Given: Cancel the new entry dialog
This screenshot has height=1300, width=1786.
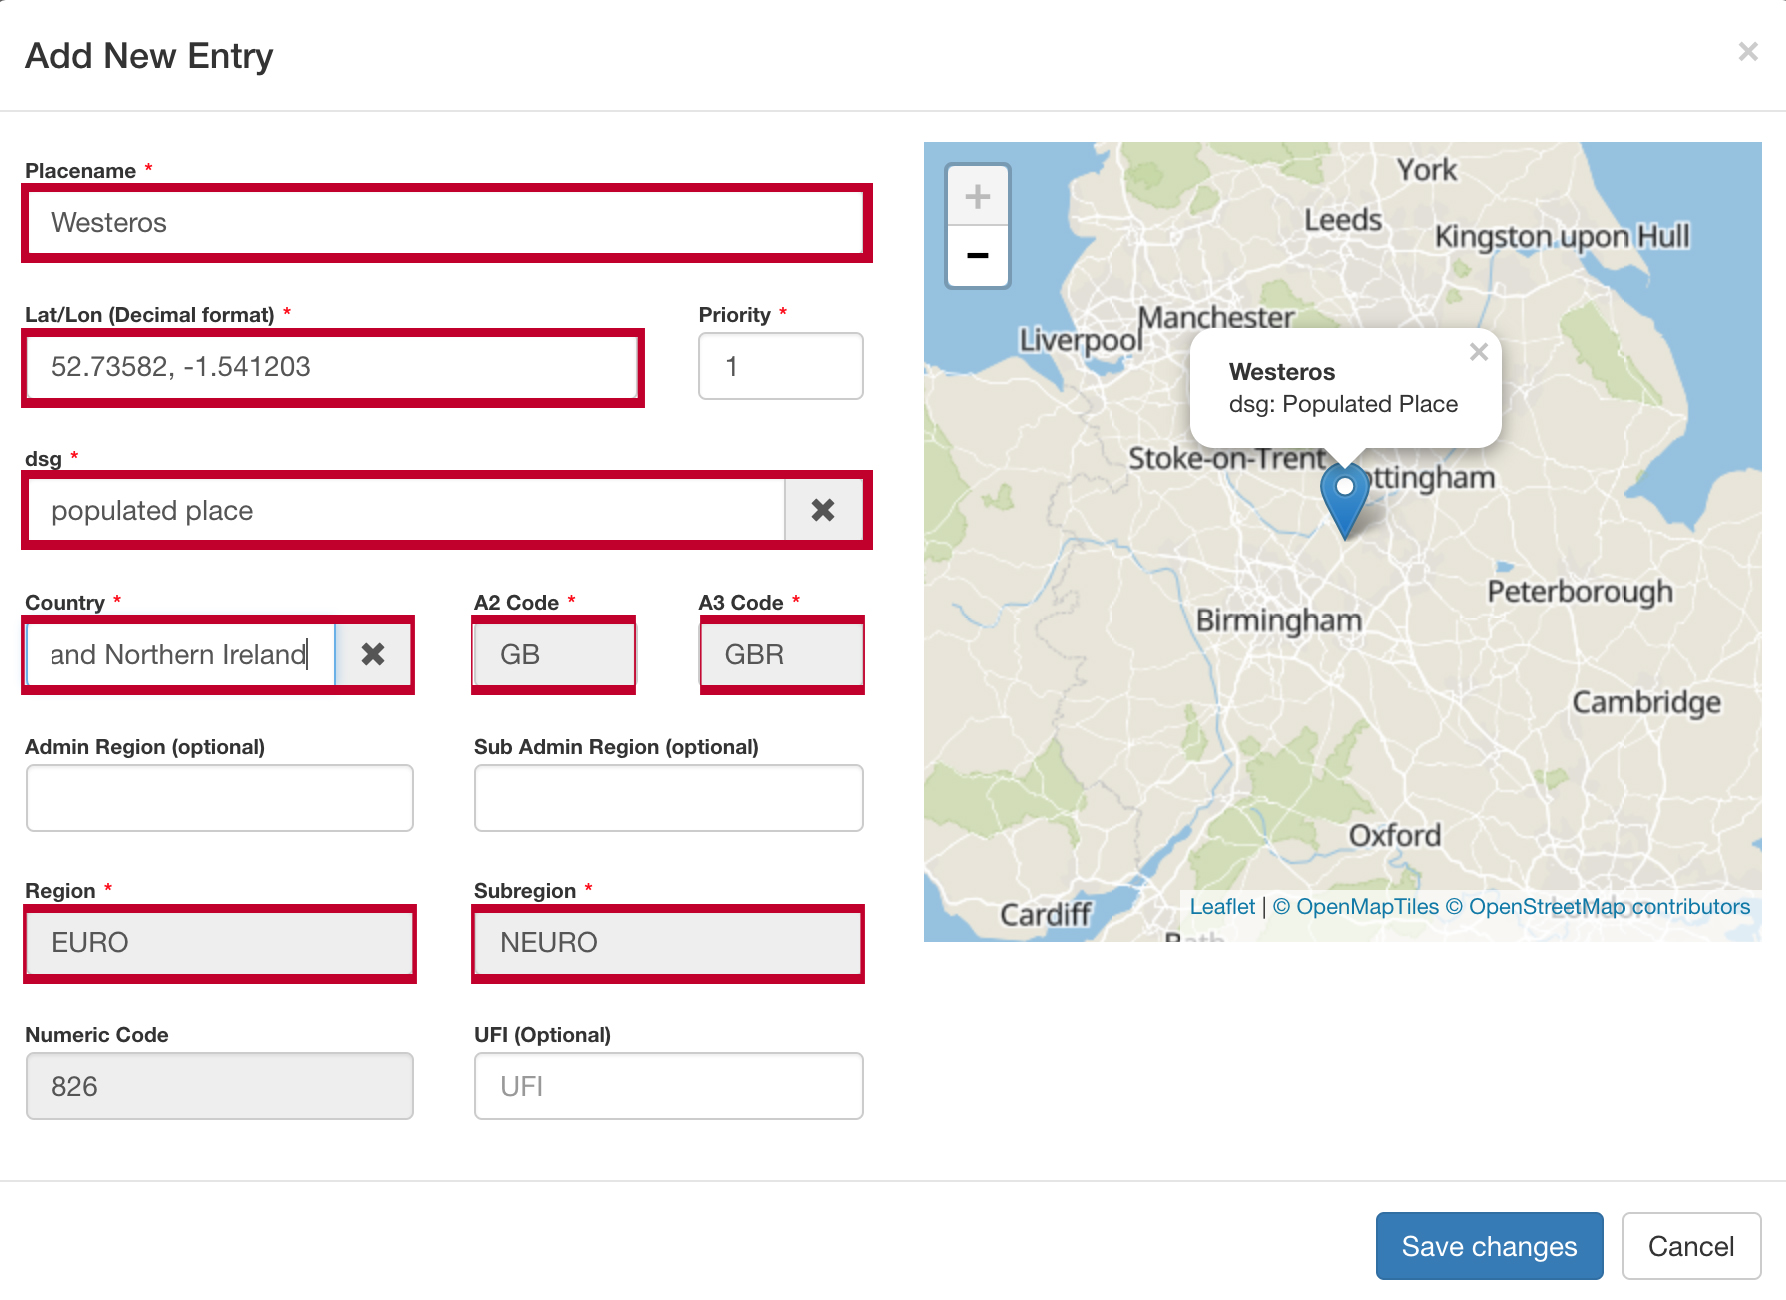Looking at the screenshot, I should coord(1690,1246).
